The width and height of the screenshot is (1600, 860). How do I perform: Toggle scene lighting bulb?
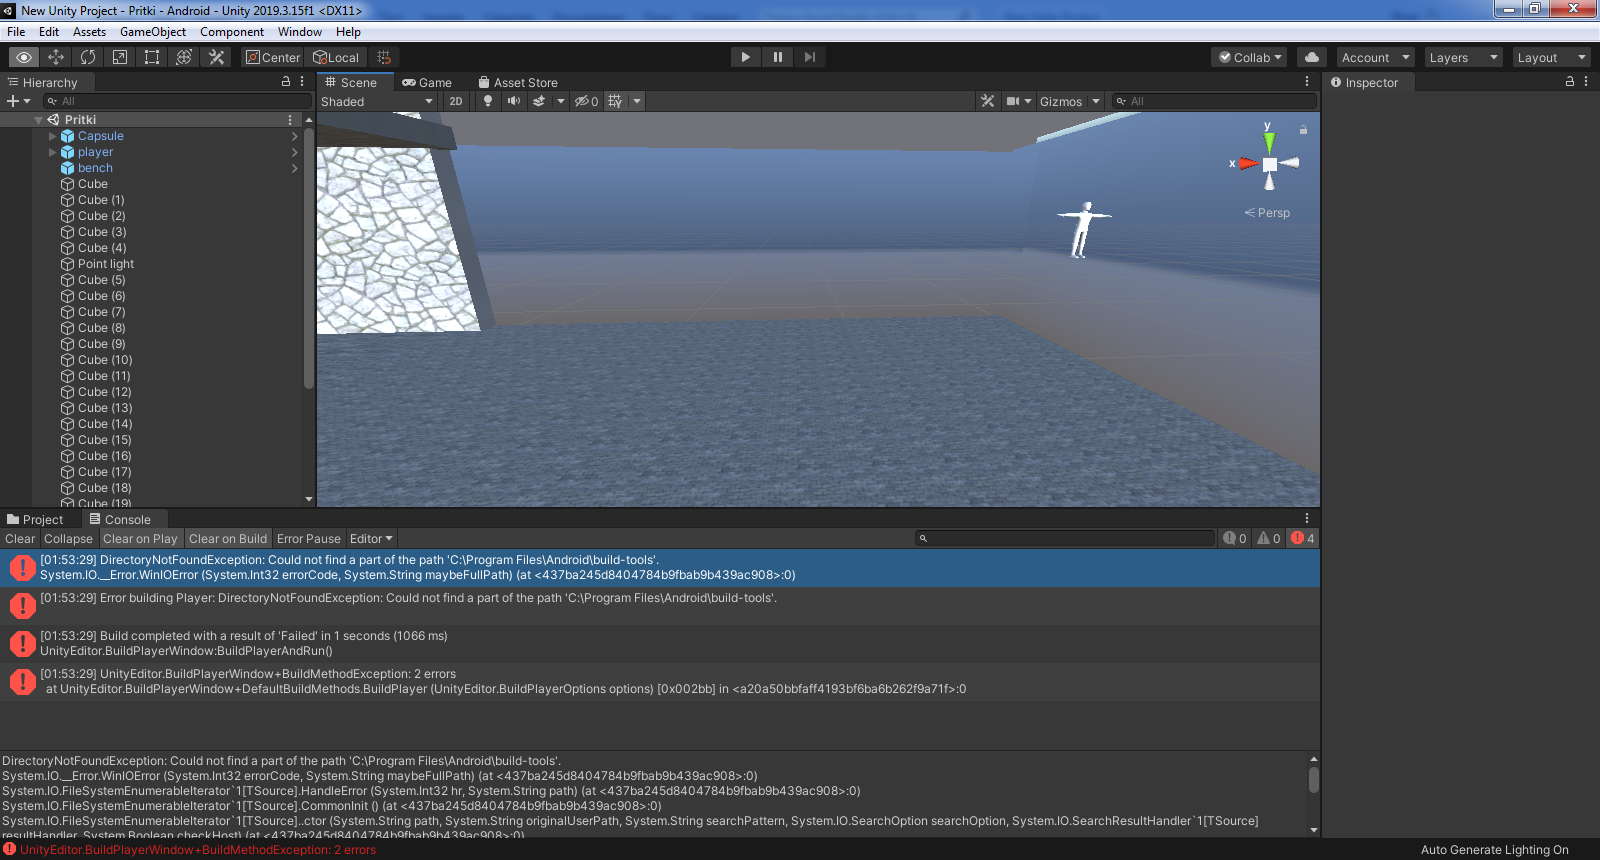pos(488,101)
